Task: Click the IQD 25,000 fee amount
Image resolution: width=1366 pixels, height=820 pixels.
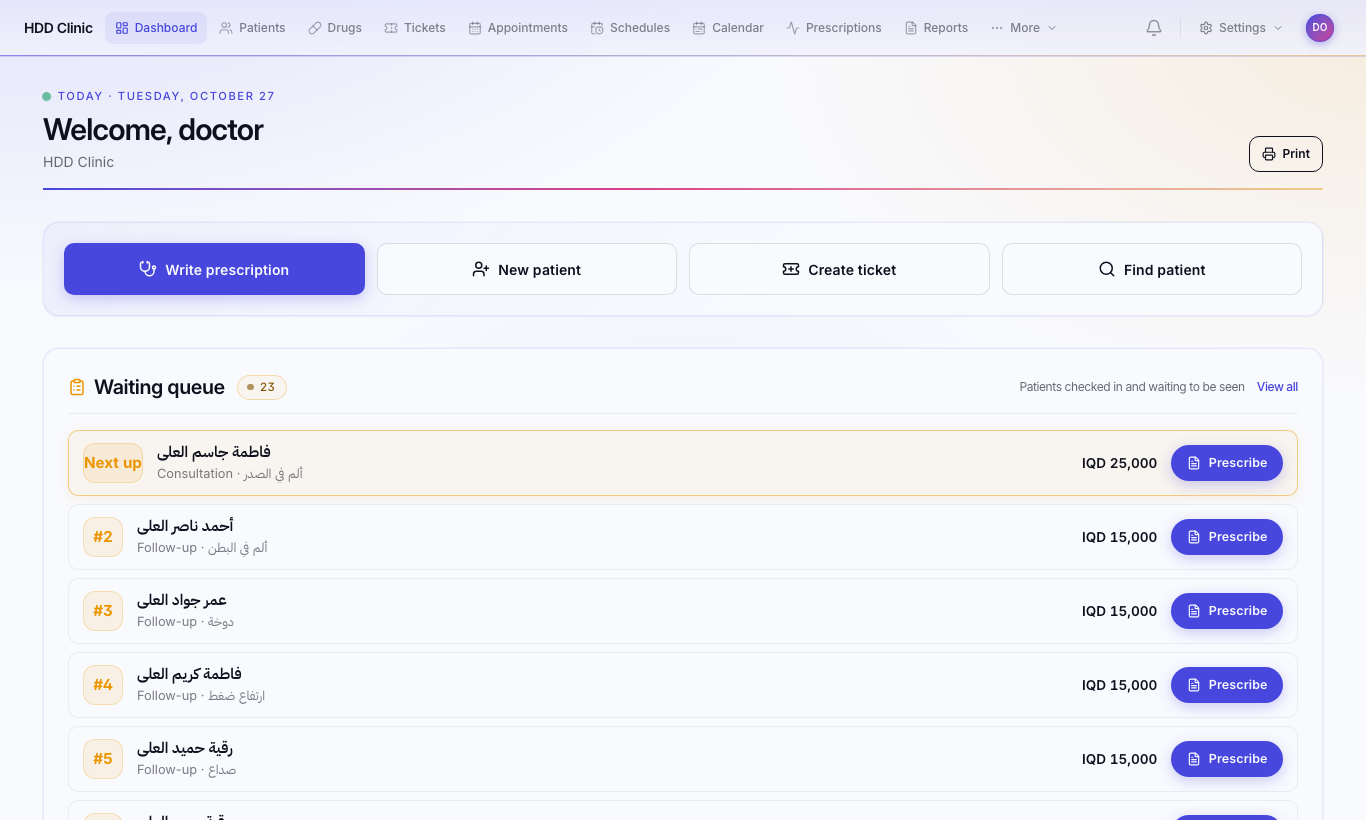Action: click(x=1119, y=463)
